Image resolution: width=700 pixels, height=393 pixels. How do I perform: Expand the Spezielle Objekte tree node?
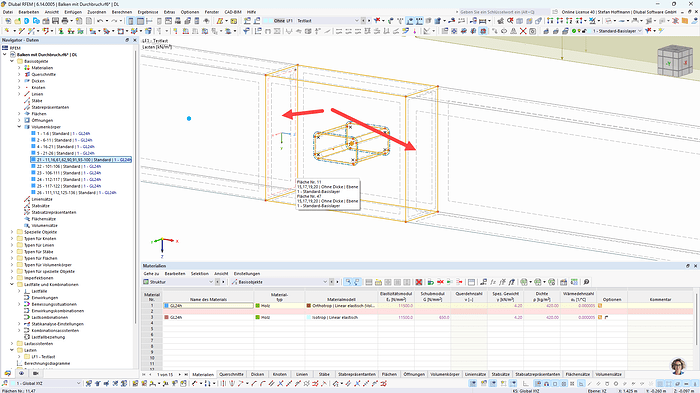(x=12, y=232)
